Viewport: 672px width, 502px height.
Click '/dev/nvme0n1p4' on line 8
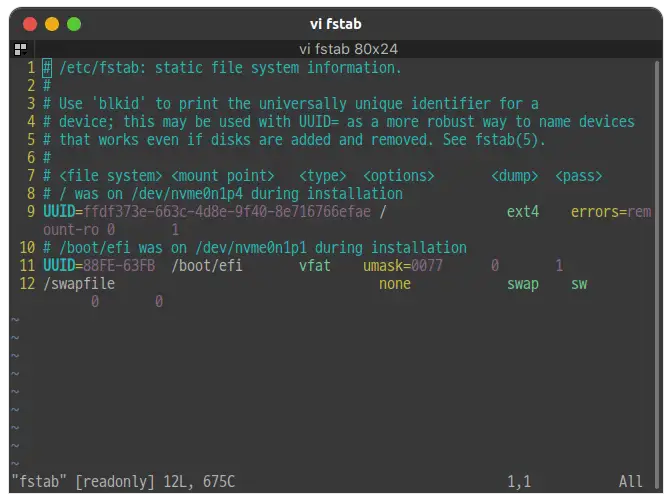(187, 194)
